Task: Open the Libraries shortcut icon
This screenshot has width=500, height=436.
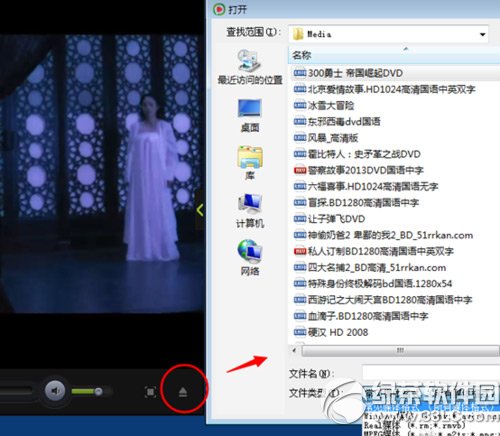Action: (x=250, y=163)
